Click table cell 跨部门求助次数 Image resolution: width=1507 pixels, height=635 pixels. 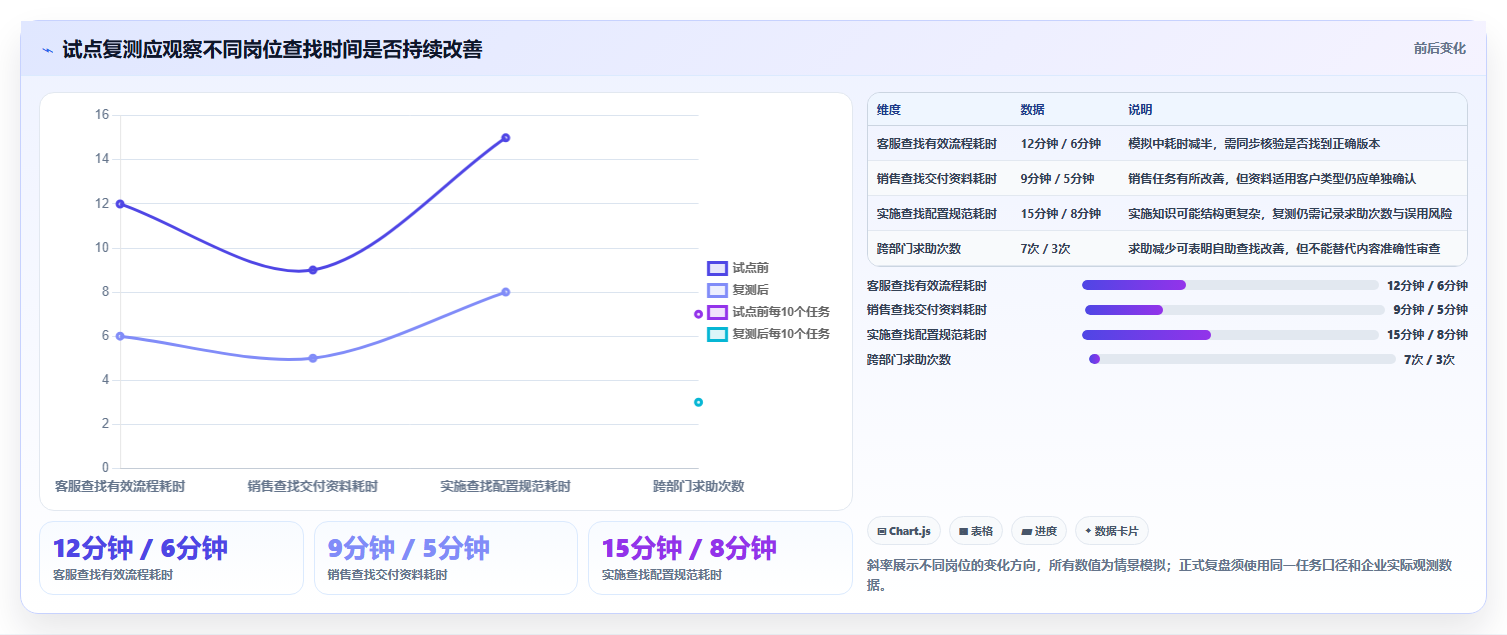919,249
